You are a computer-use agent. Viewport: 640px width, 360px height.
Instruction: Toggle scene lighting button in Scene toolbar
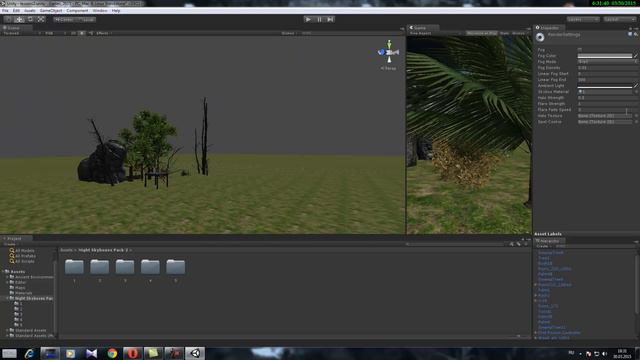82,33
